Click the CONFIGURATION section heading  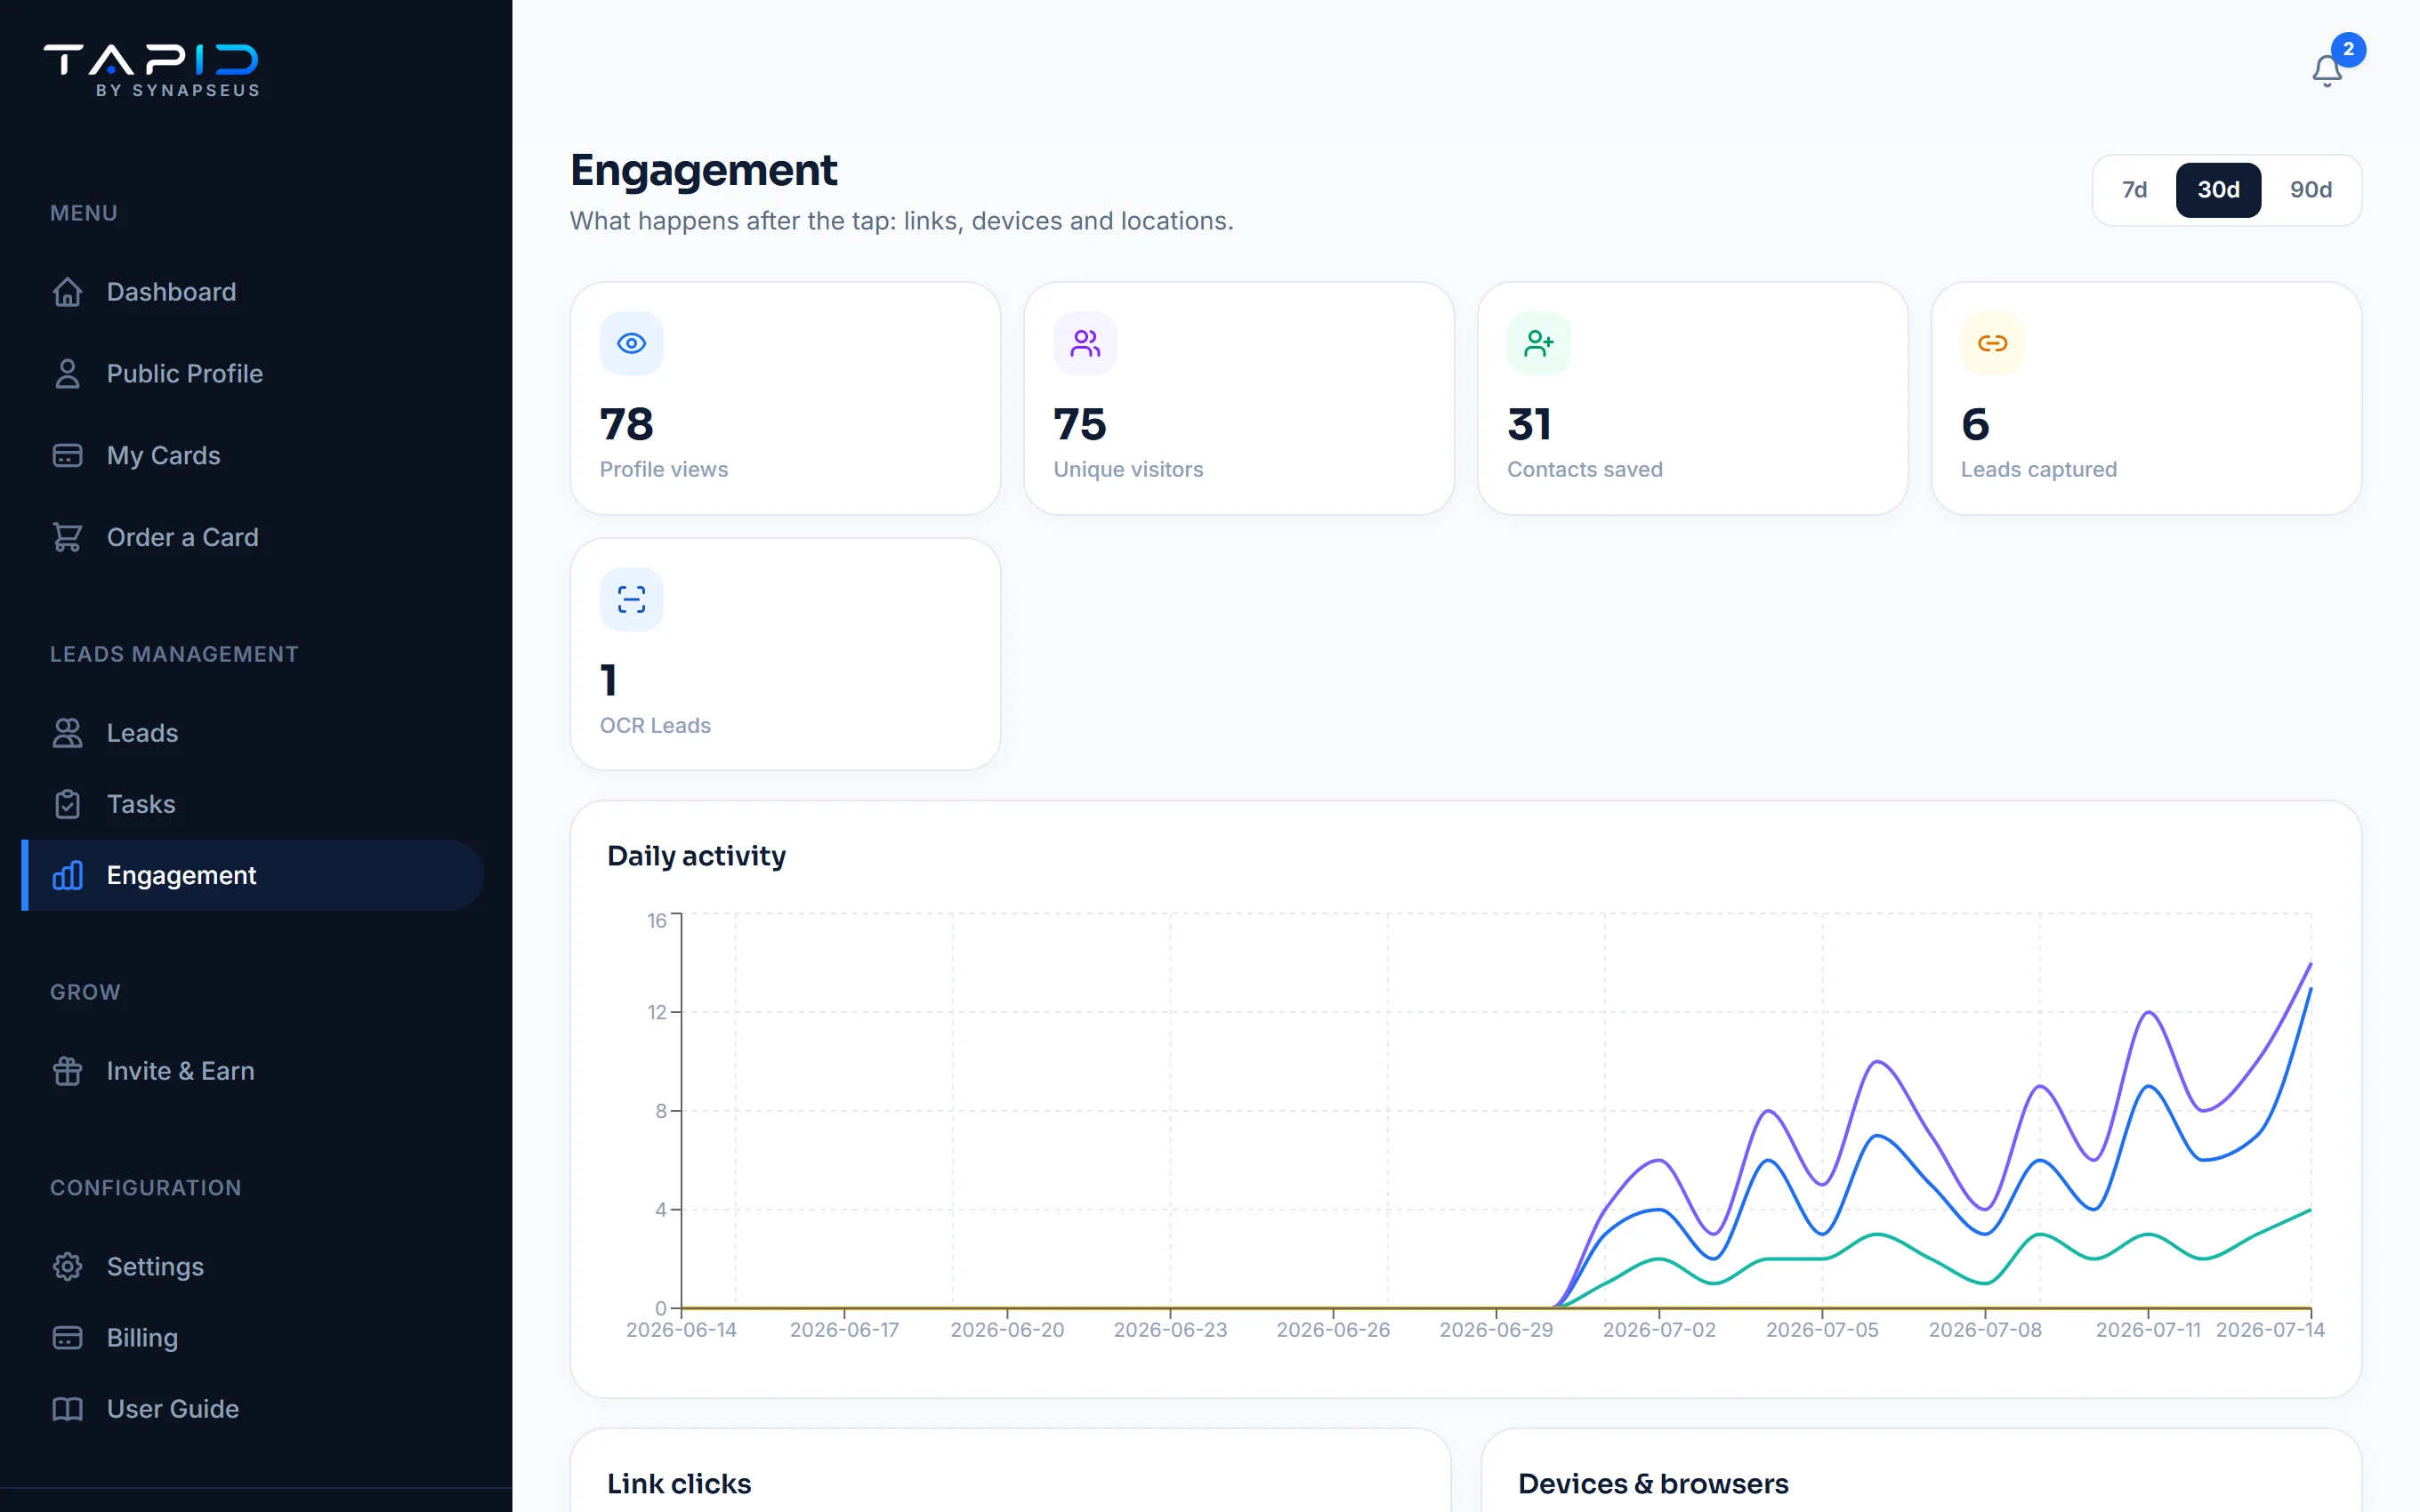pyautogui.click(x=146, y=1188)
